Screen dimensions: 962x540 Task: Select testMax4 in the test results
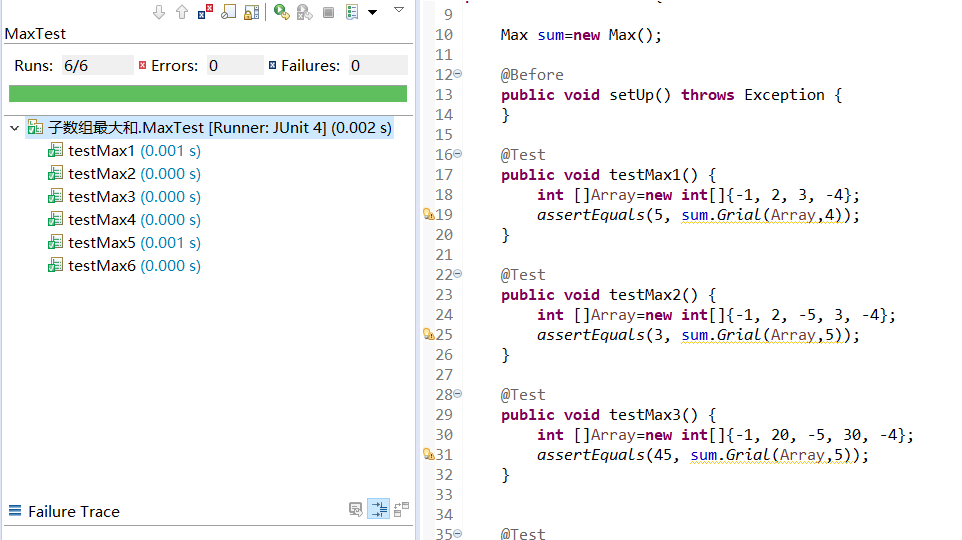point(134,220)
